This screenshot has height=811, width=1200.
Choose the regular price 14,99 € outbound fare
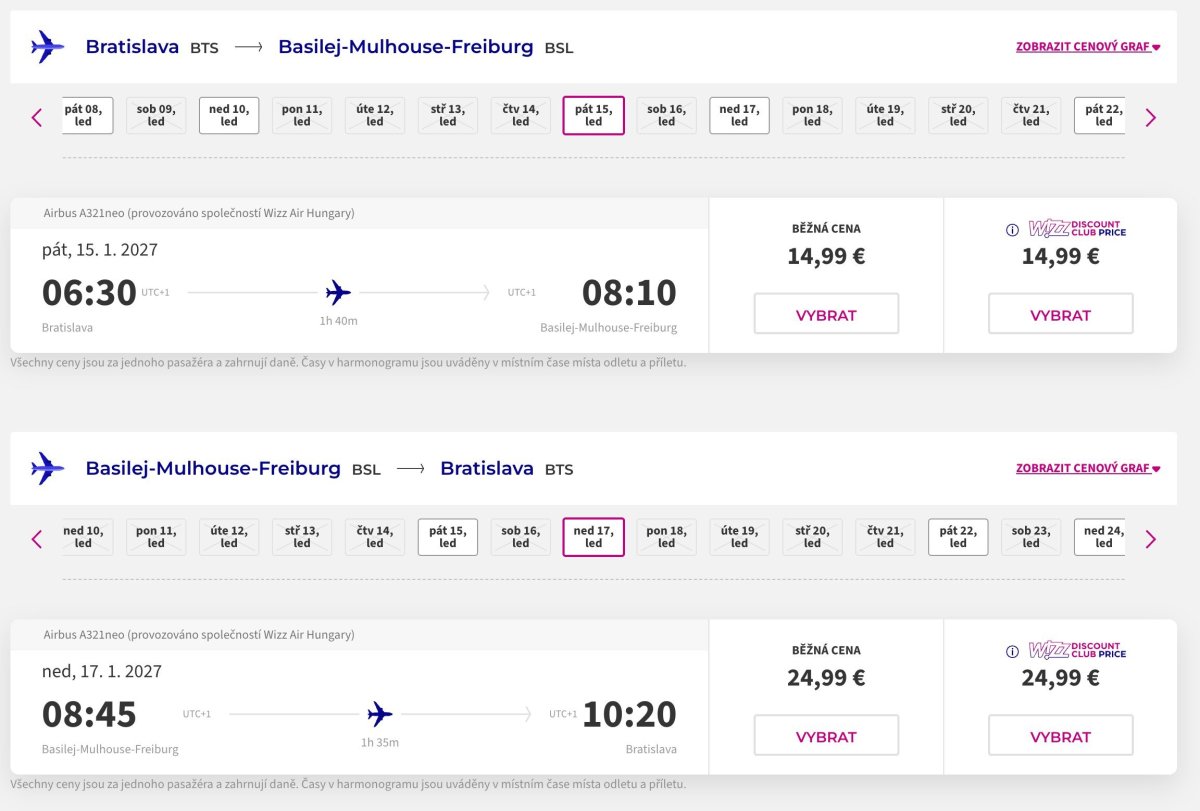(x=826, y=314)
